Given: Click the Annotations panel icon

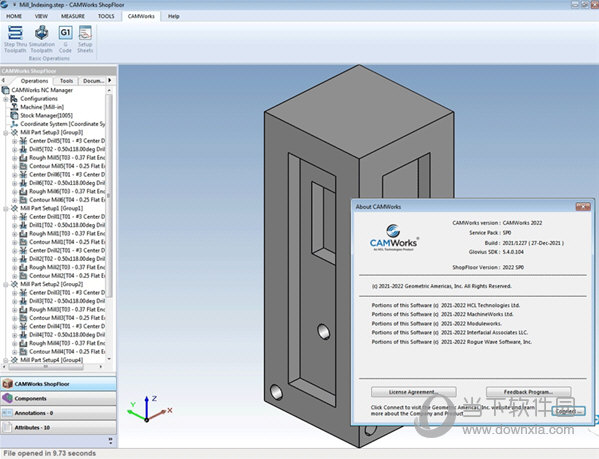Looking at the screenshot, I should tap(7, 413).
